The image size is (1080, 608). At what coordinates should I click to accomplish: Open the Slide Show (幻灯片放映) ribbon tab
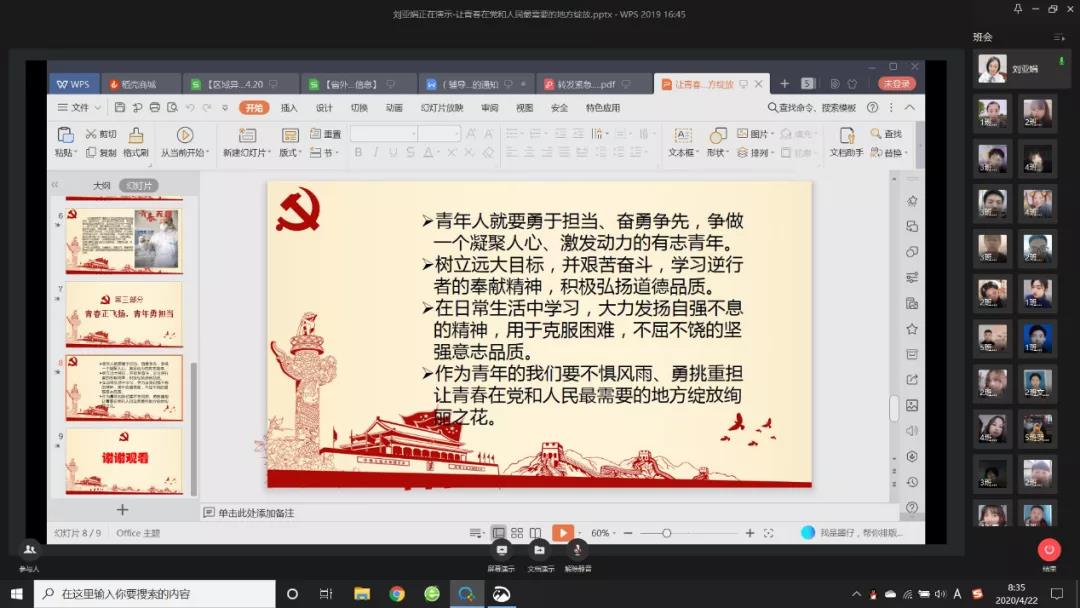pyautogui.click(x=442, y=108)
